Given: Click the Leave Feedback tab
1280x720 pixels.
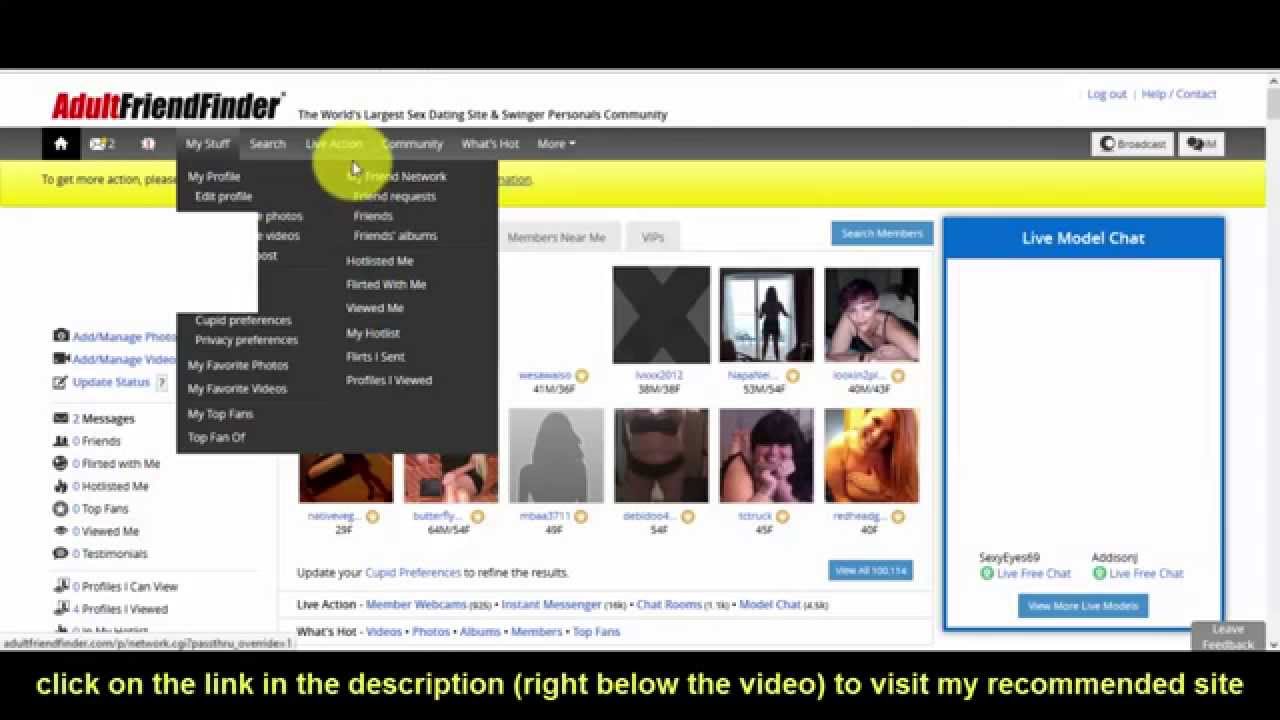Looking at the screenshot, I should [x=1228, y=637].
